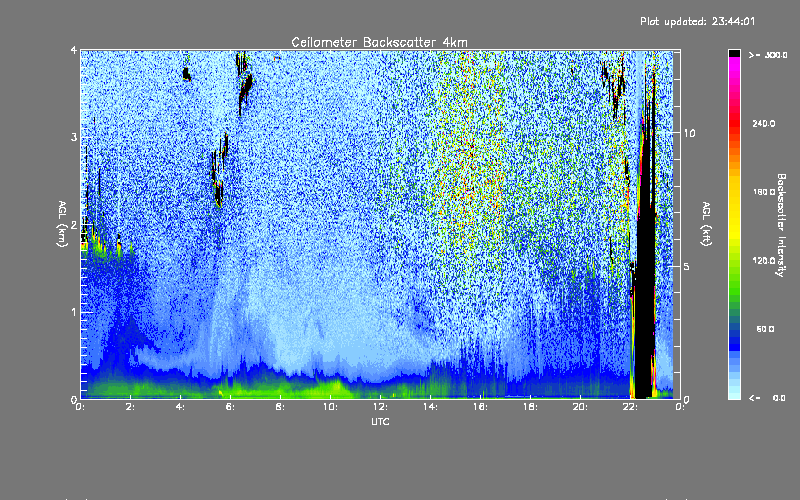The width and height of the screenshot is (800, 500).
Task: Click the "AGL (kft)" right axis label
Action: coord(707,224)
